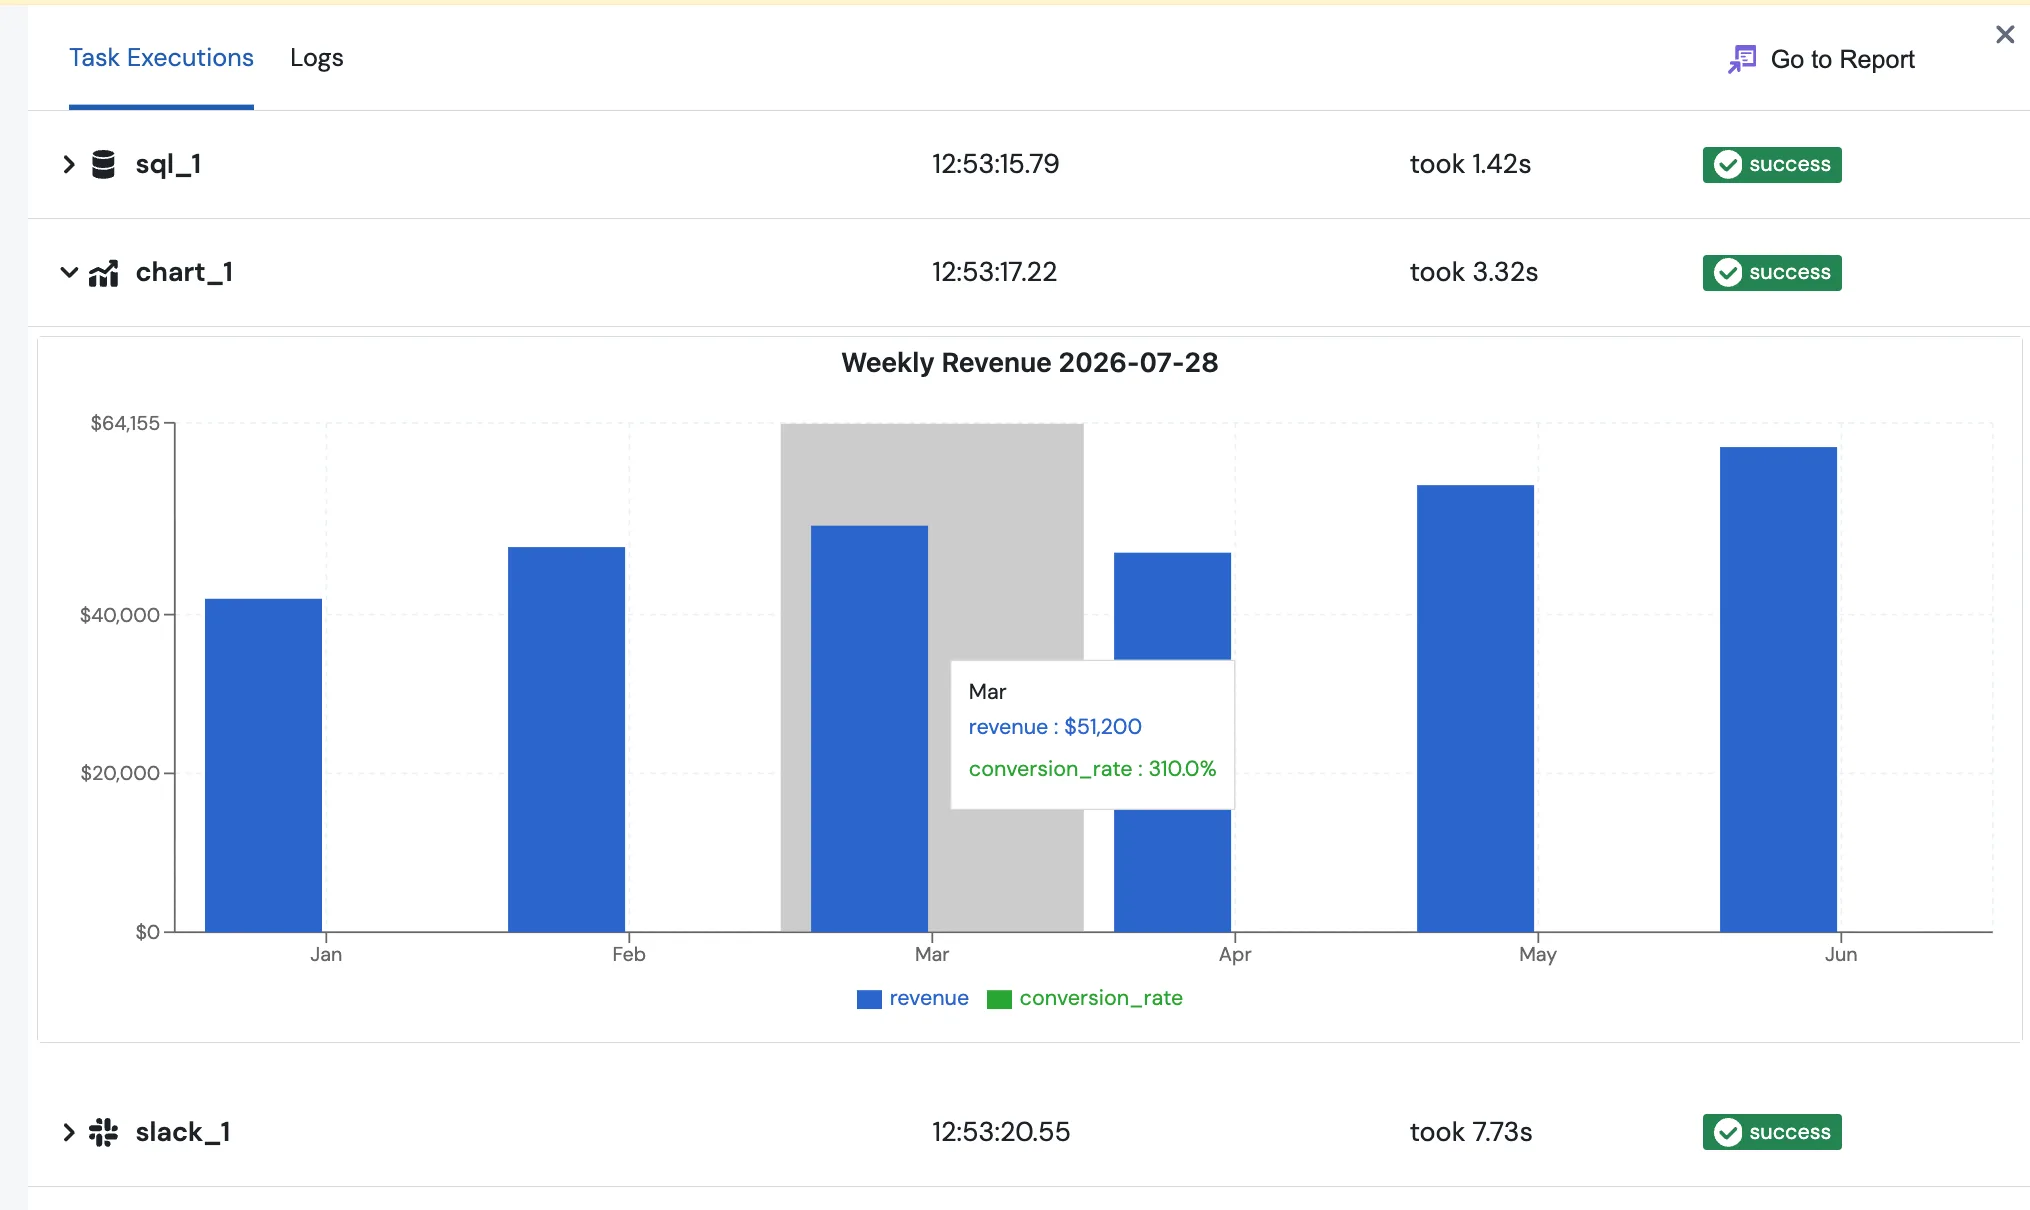
Task: Click the sql_1 database icon
Action: (x=103, y=164)
